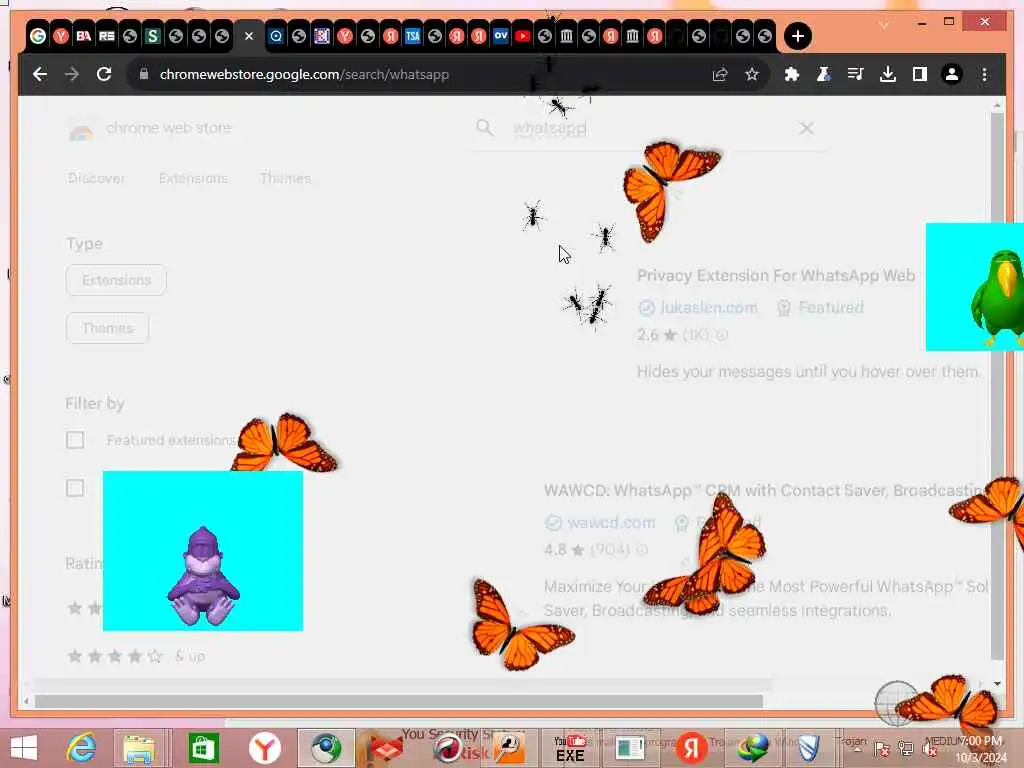Select the four stars & up rating
Viewport: 1024px width, 768px height.
(136, 656)
